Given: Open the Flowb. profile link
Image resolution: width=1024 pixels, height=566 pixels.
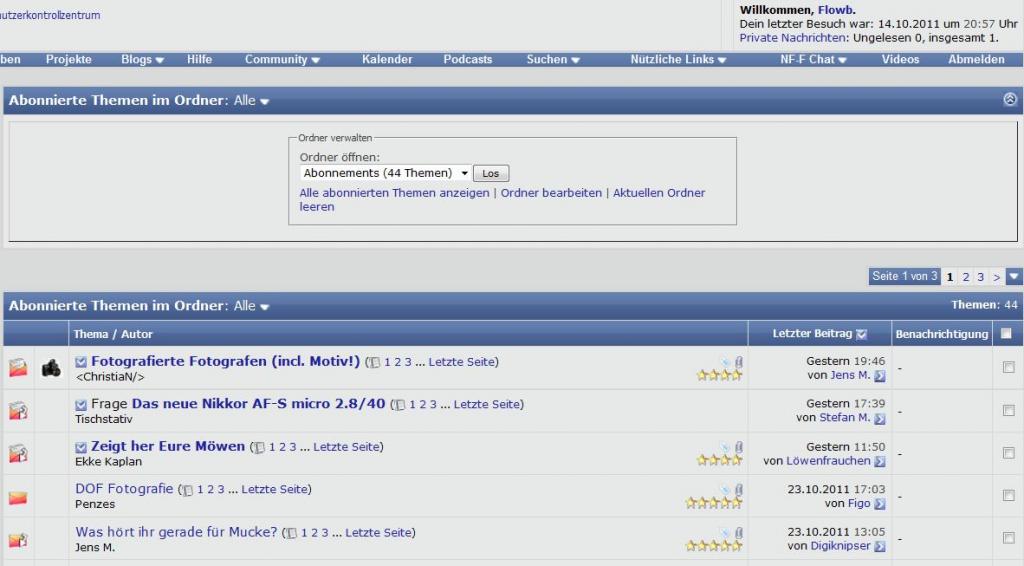Looking at the screenshot, I should (x=837, y=10).
